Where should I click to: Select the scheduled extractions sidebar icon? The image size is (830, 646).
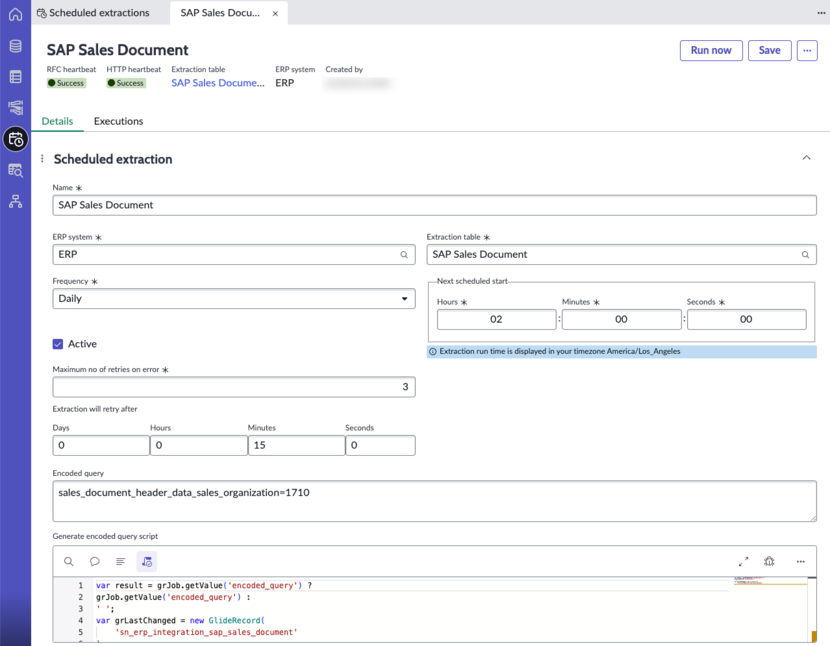click(x=15, y=139)
